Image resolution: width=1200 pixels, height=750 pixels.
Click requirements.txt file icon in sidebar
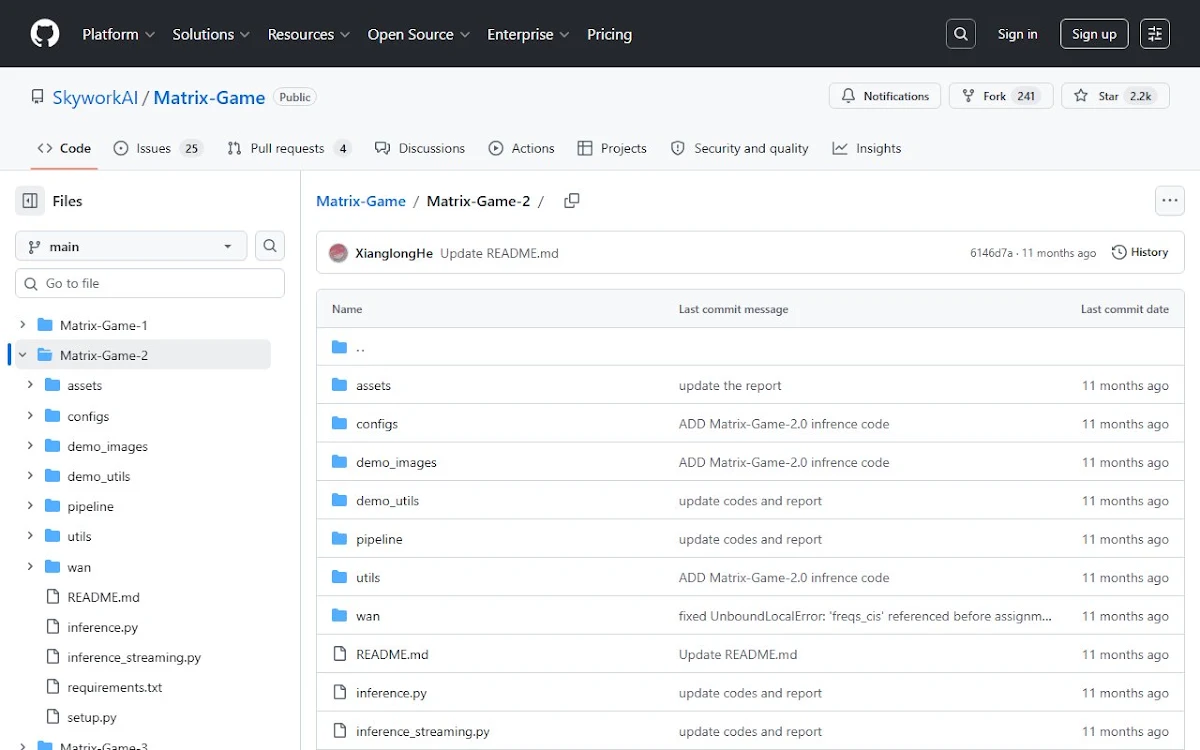pos(53,687)
